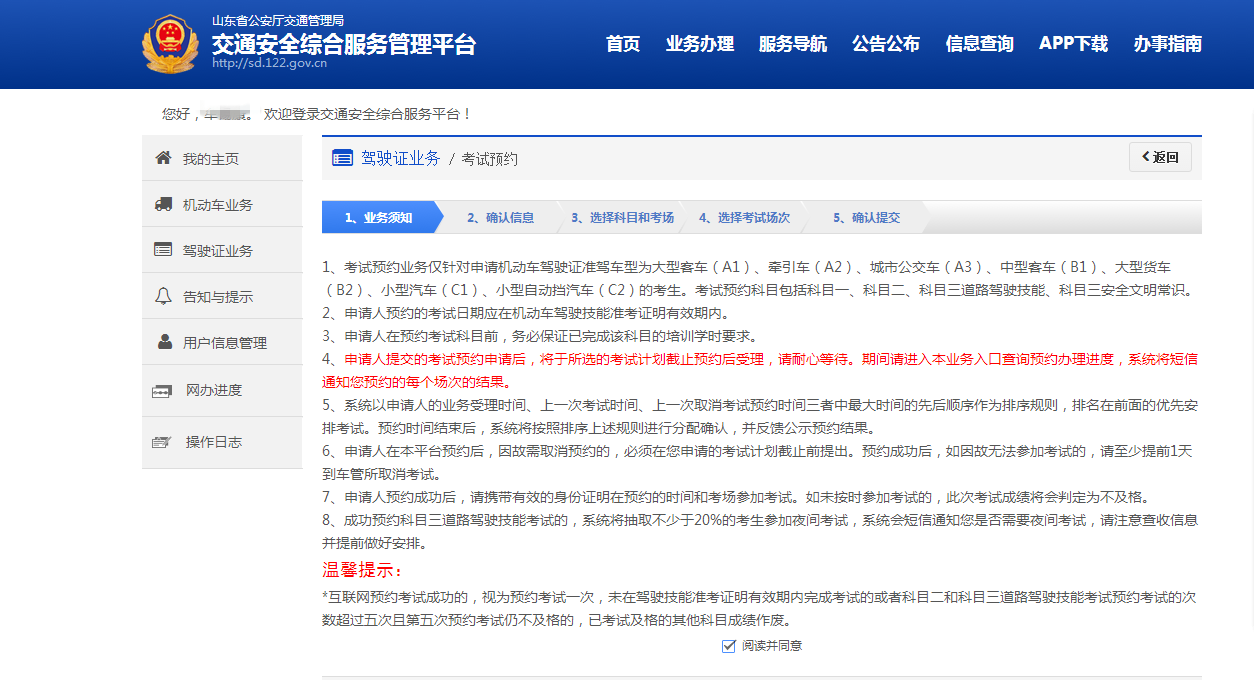The image size is (1254, 680).
Task: Click the person icon beside 用户信息管理
Action: coord(164,342)
